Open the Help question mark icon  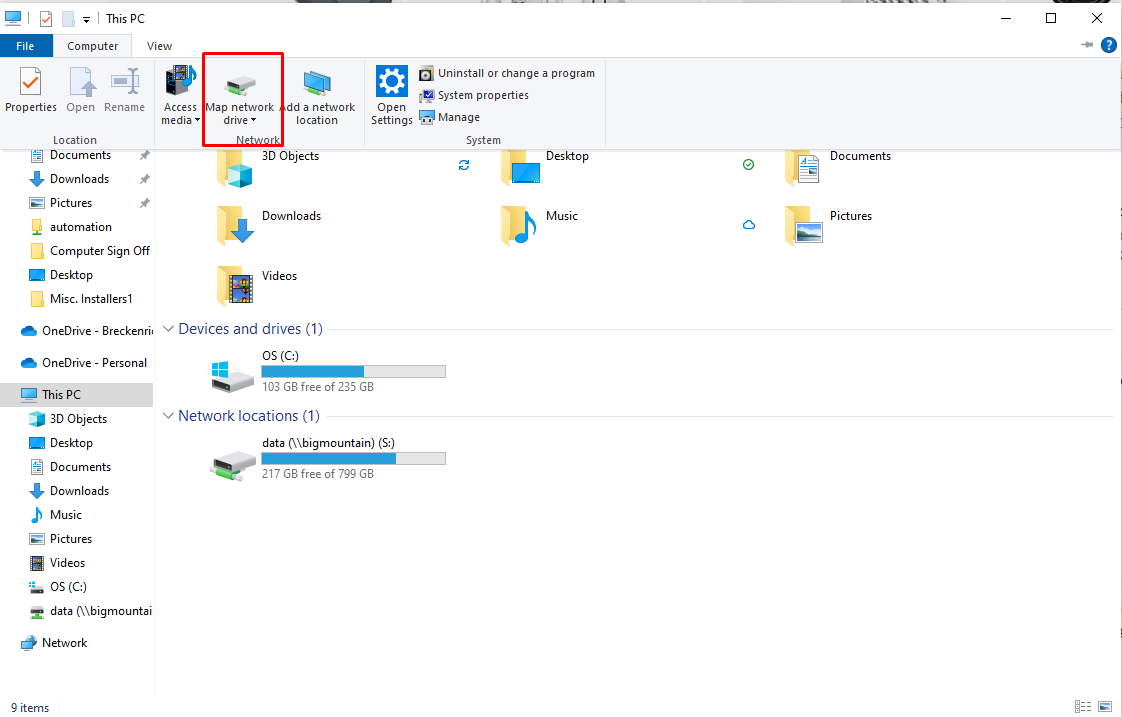(x=1109, y=45)
